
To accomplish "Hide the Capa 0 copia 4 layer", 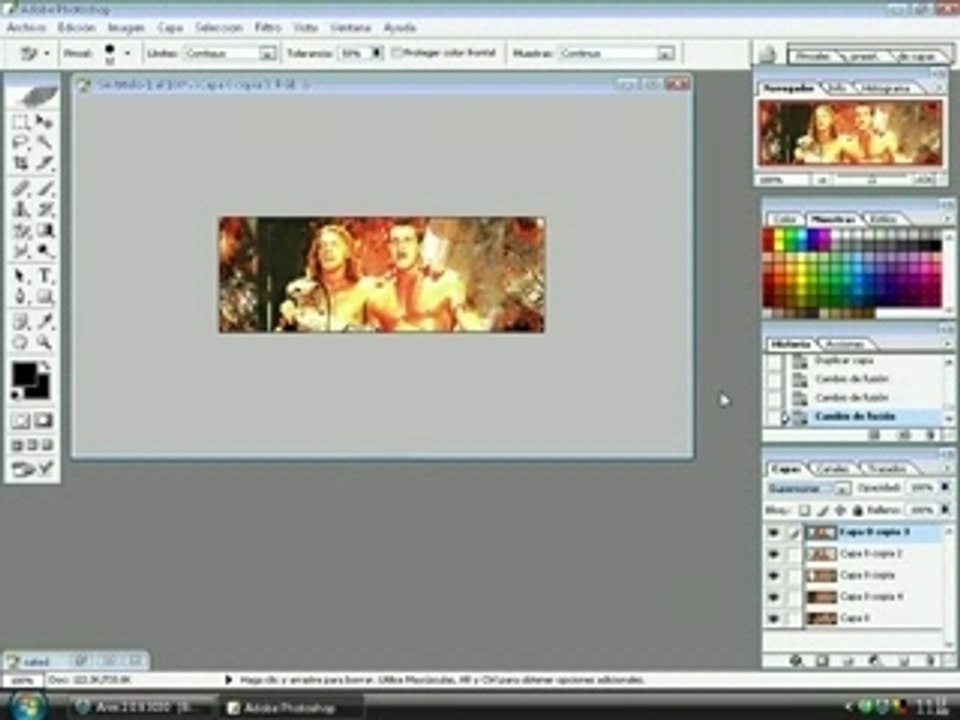I will (773, 597).
